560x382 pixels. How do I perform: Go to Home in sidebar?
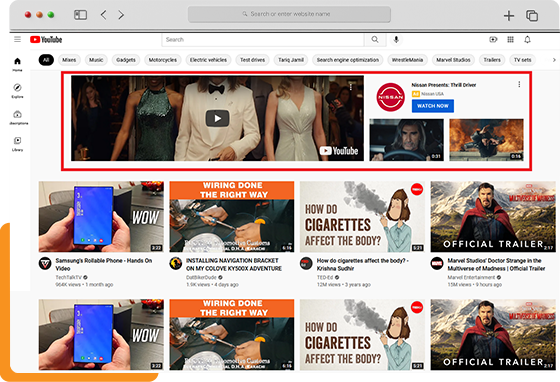[18, 64]
